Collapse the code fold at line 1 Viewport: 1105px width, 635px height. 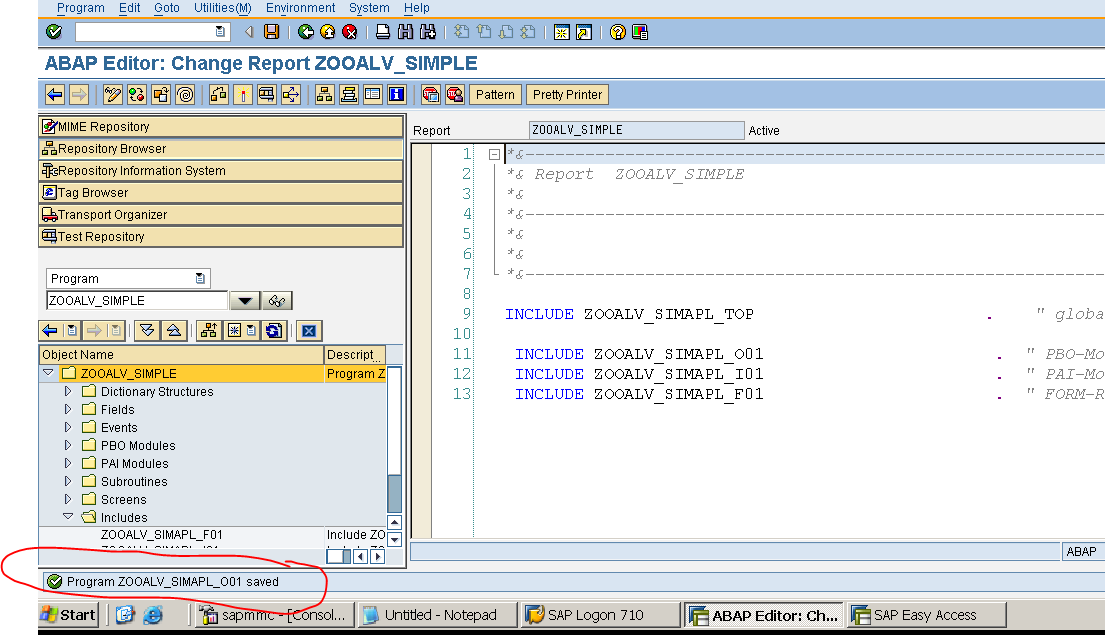(493, 154)
